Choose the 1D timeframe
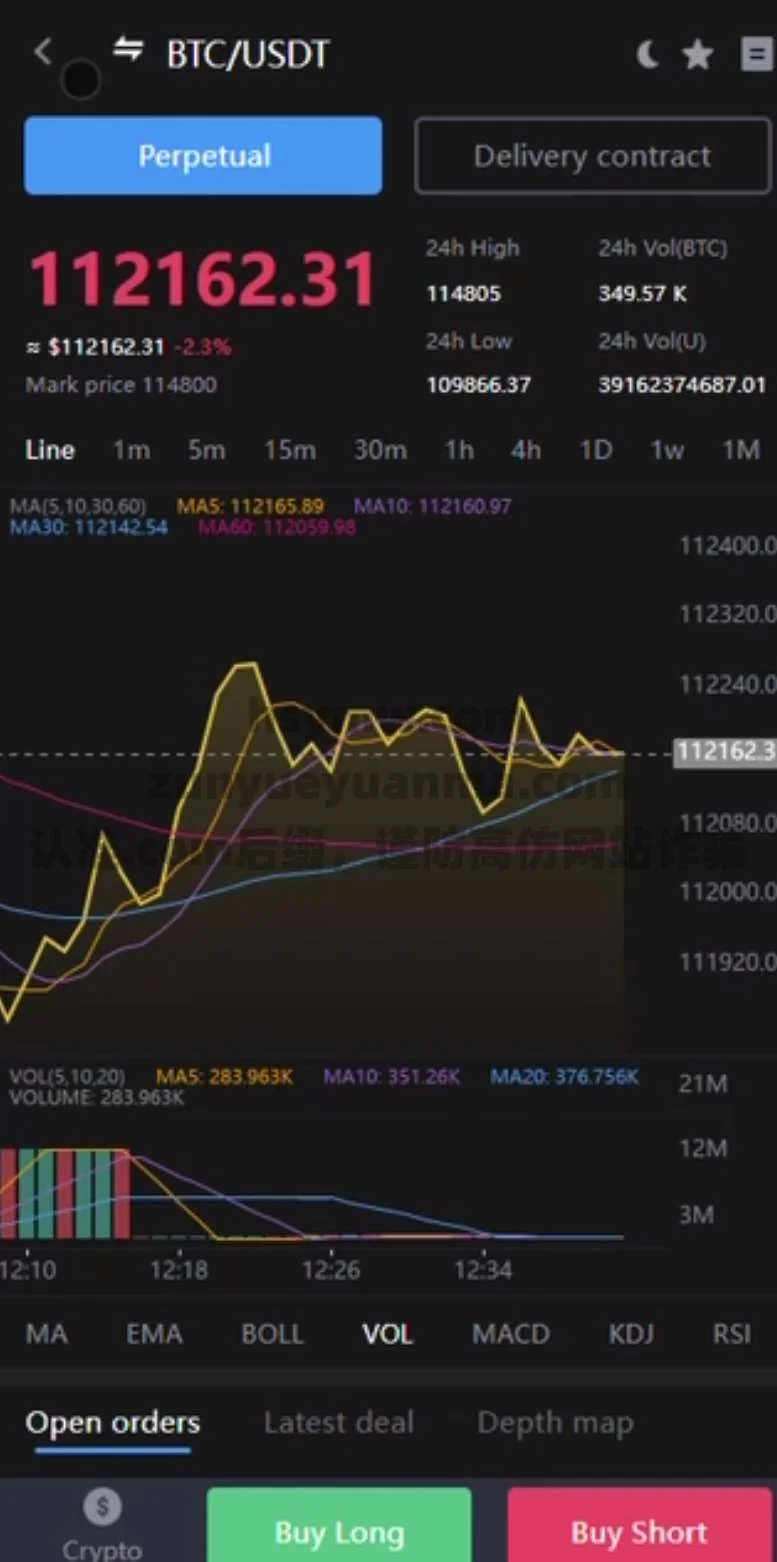 coord(595,450)
